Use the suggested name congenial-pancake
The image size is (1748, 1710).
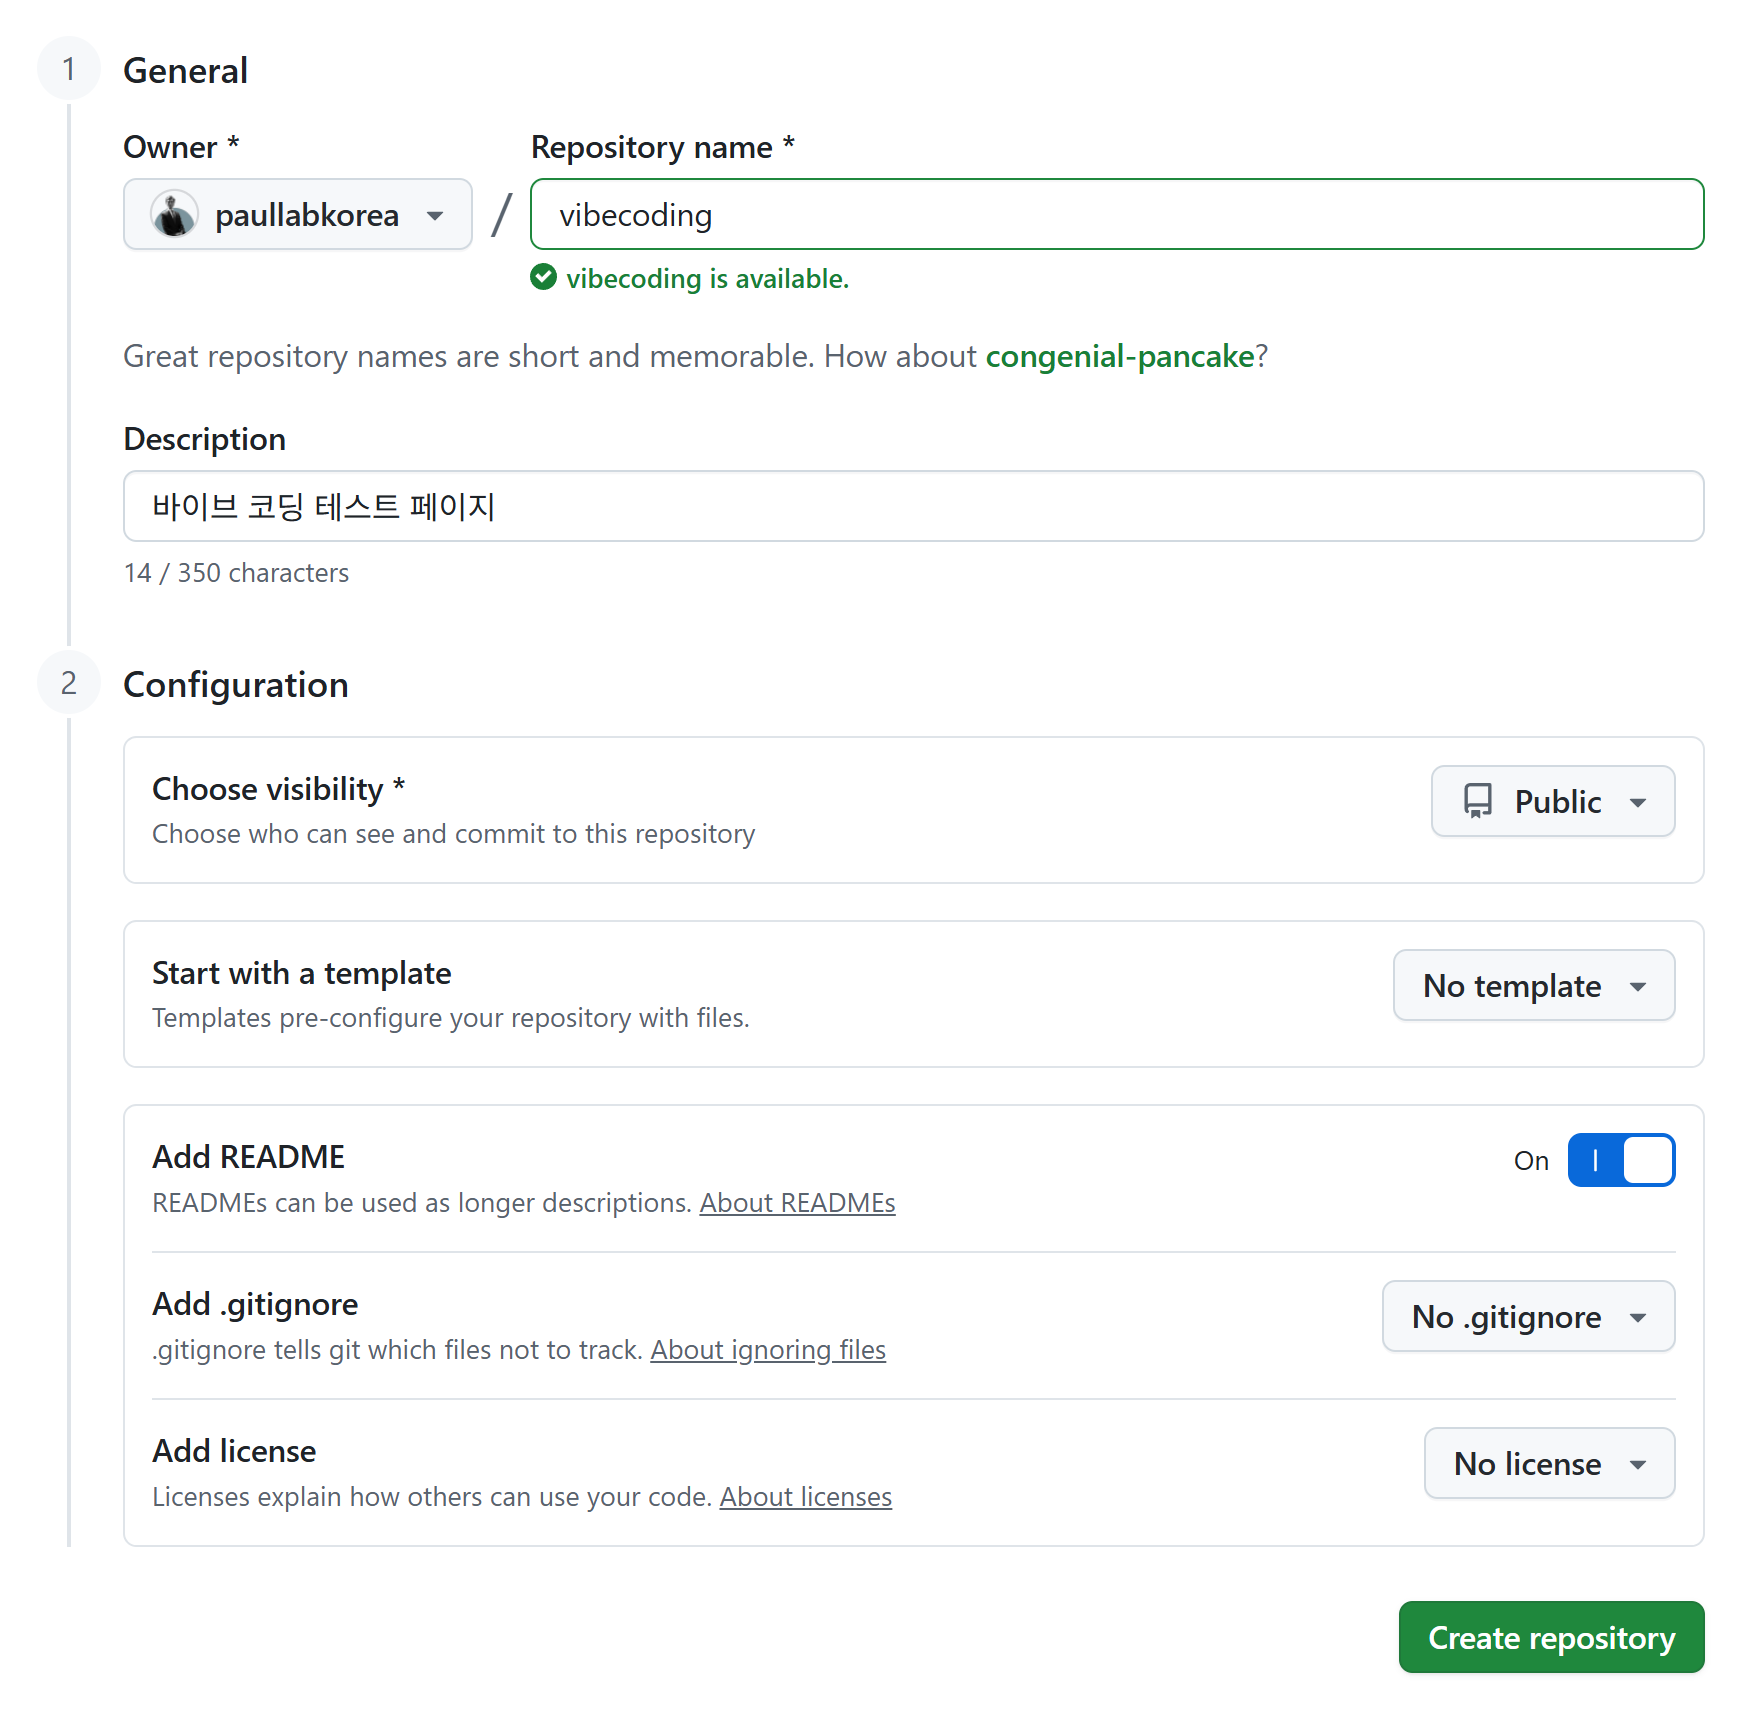[x=1119, y=356]
